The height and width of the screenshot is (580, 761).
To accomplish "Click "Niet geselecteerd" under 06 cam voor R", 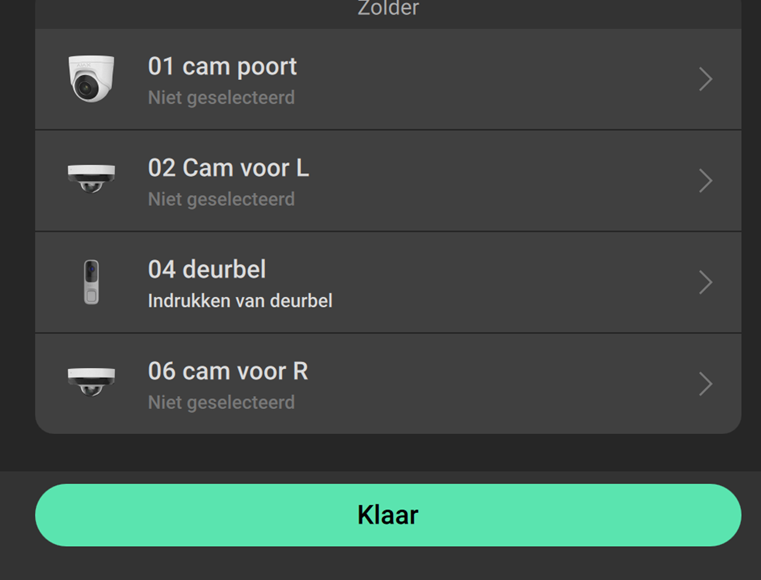I will (221, 402).
